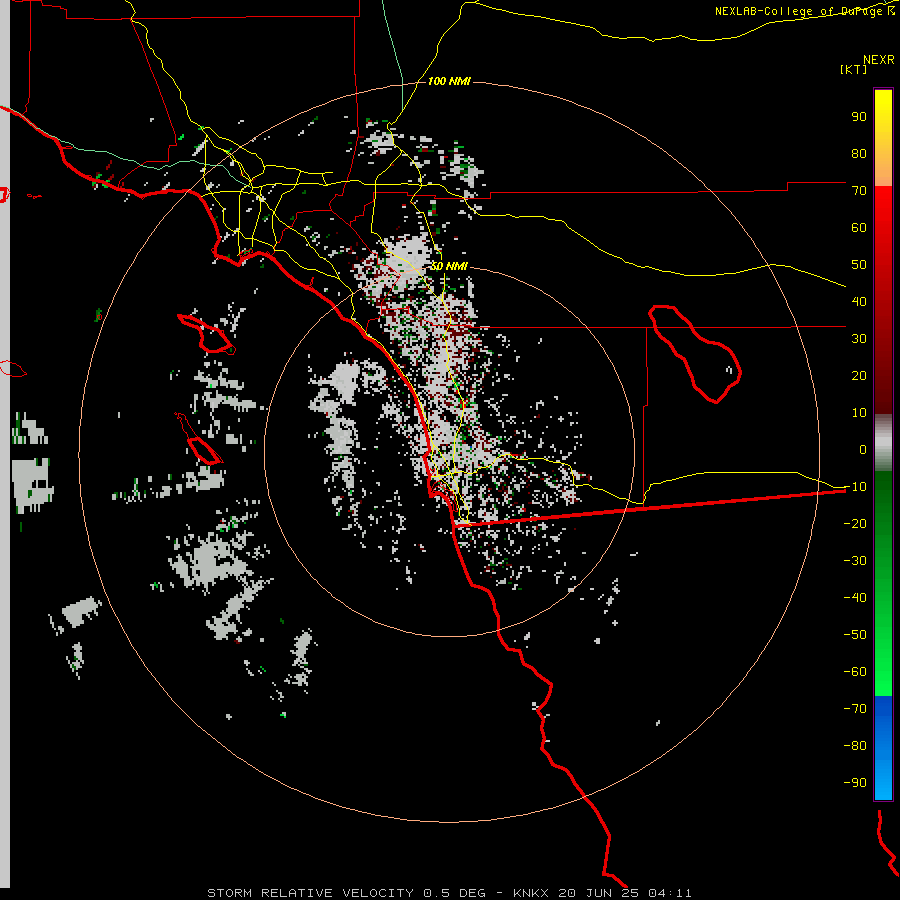Click the 60 value on the velocity scale
This screenshot has height=900, width=900.
click(859, 228)
